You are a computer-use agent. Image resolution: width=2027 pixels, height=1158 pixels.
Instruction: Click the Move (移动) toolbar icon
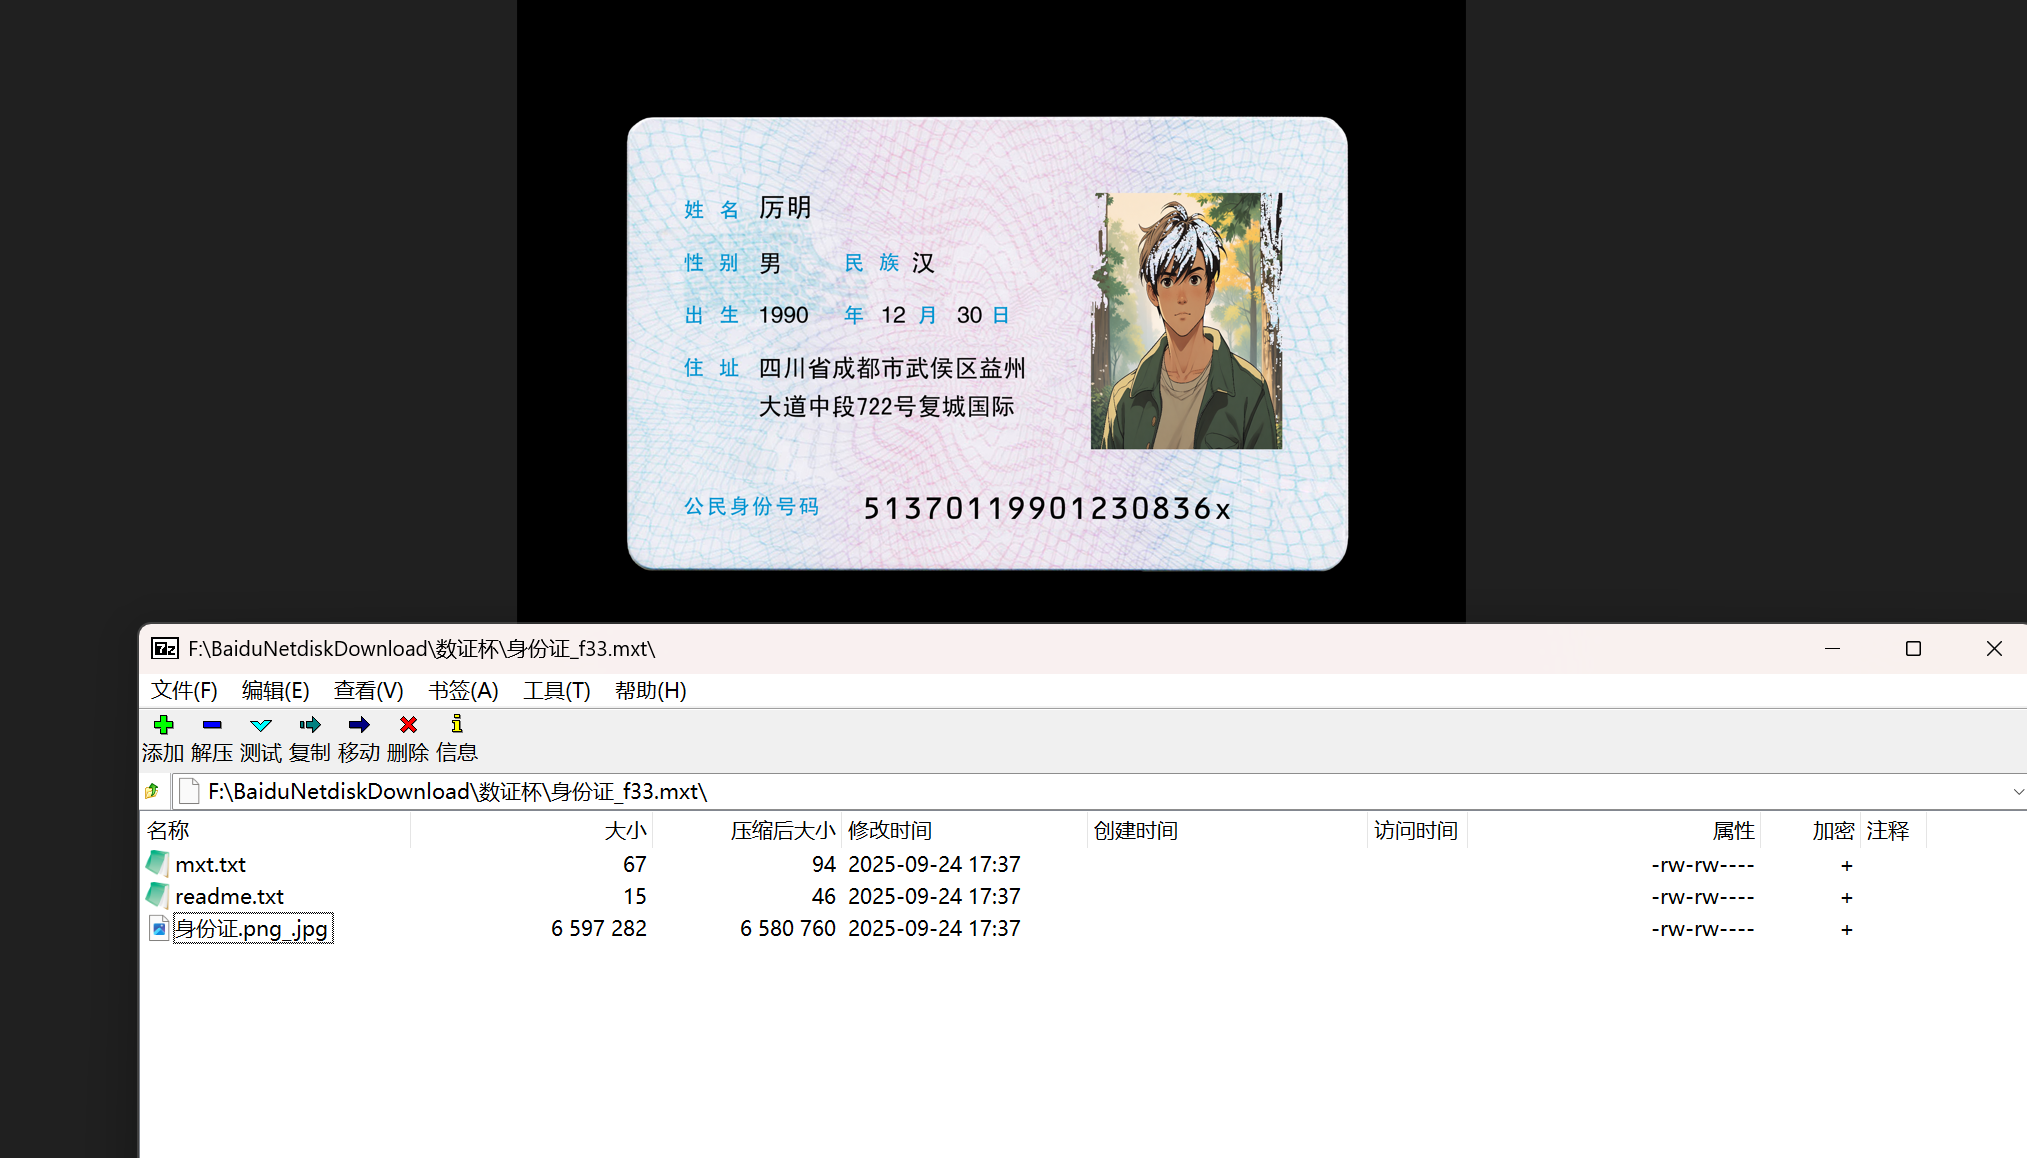(359, 725)
